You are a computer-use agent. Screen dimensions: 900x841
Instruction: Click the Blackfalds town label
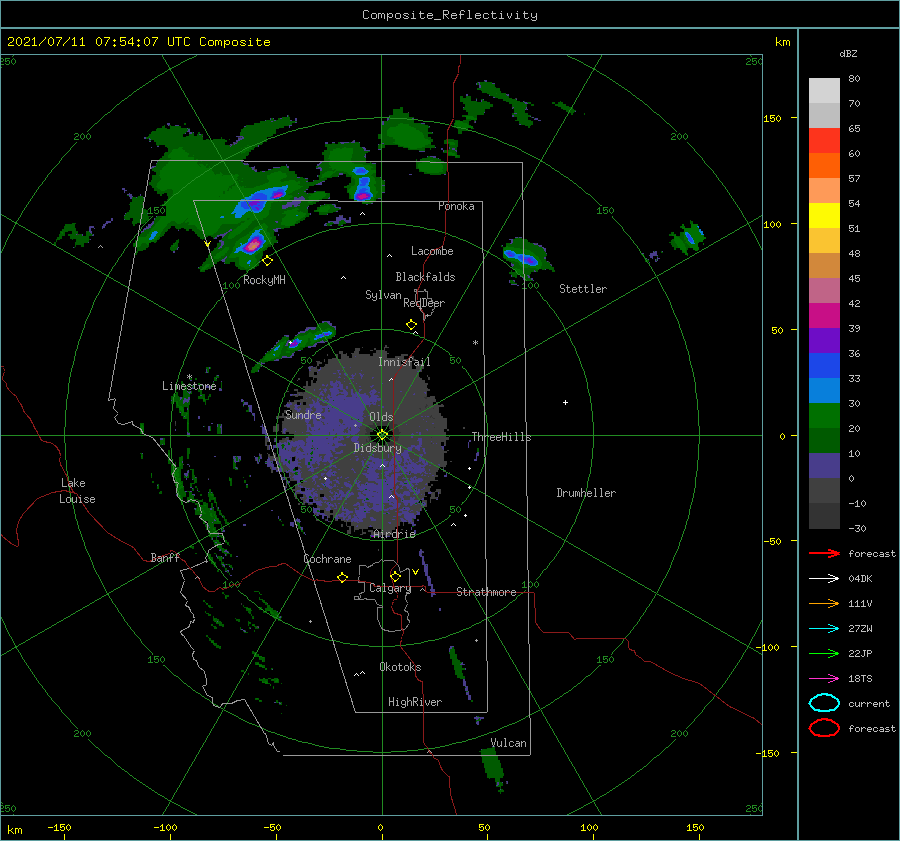(x=425, y=277)
